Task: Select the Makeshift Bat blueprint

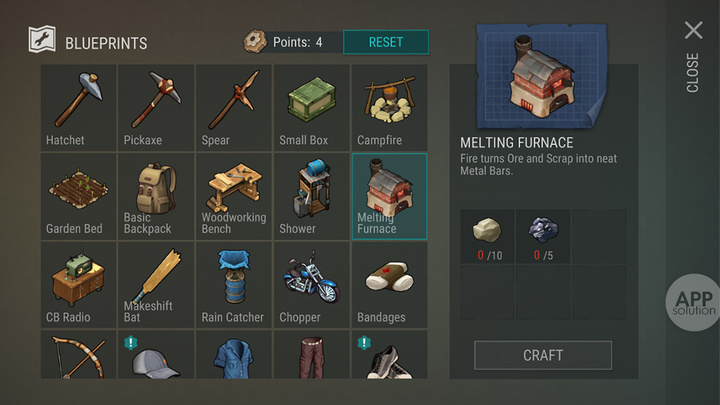Action: 156,285
